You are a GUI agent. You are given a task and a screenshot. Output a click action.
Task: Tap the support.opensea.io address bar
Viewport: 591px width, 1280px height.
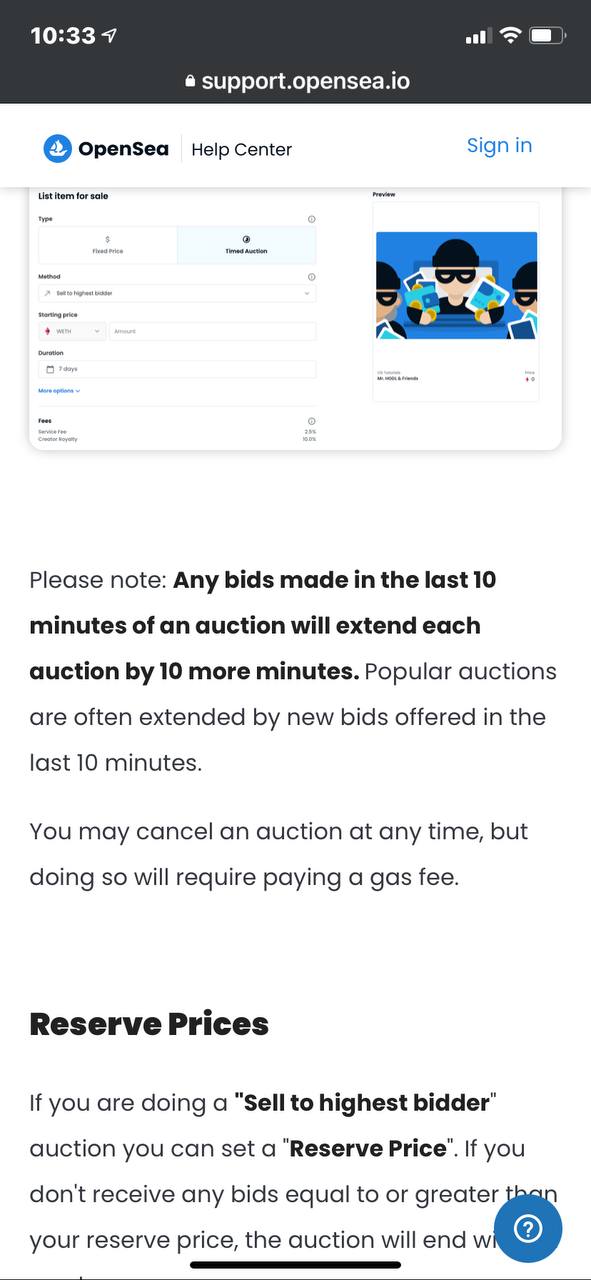point(296,82)
